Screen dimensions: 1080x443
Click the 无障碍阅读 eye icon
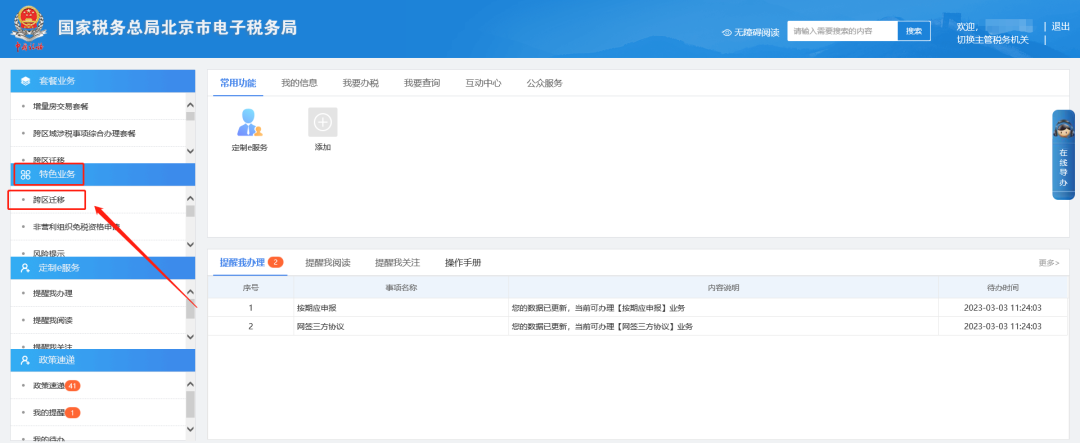pos(727,32)
